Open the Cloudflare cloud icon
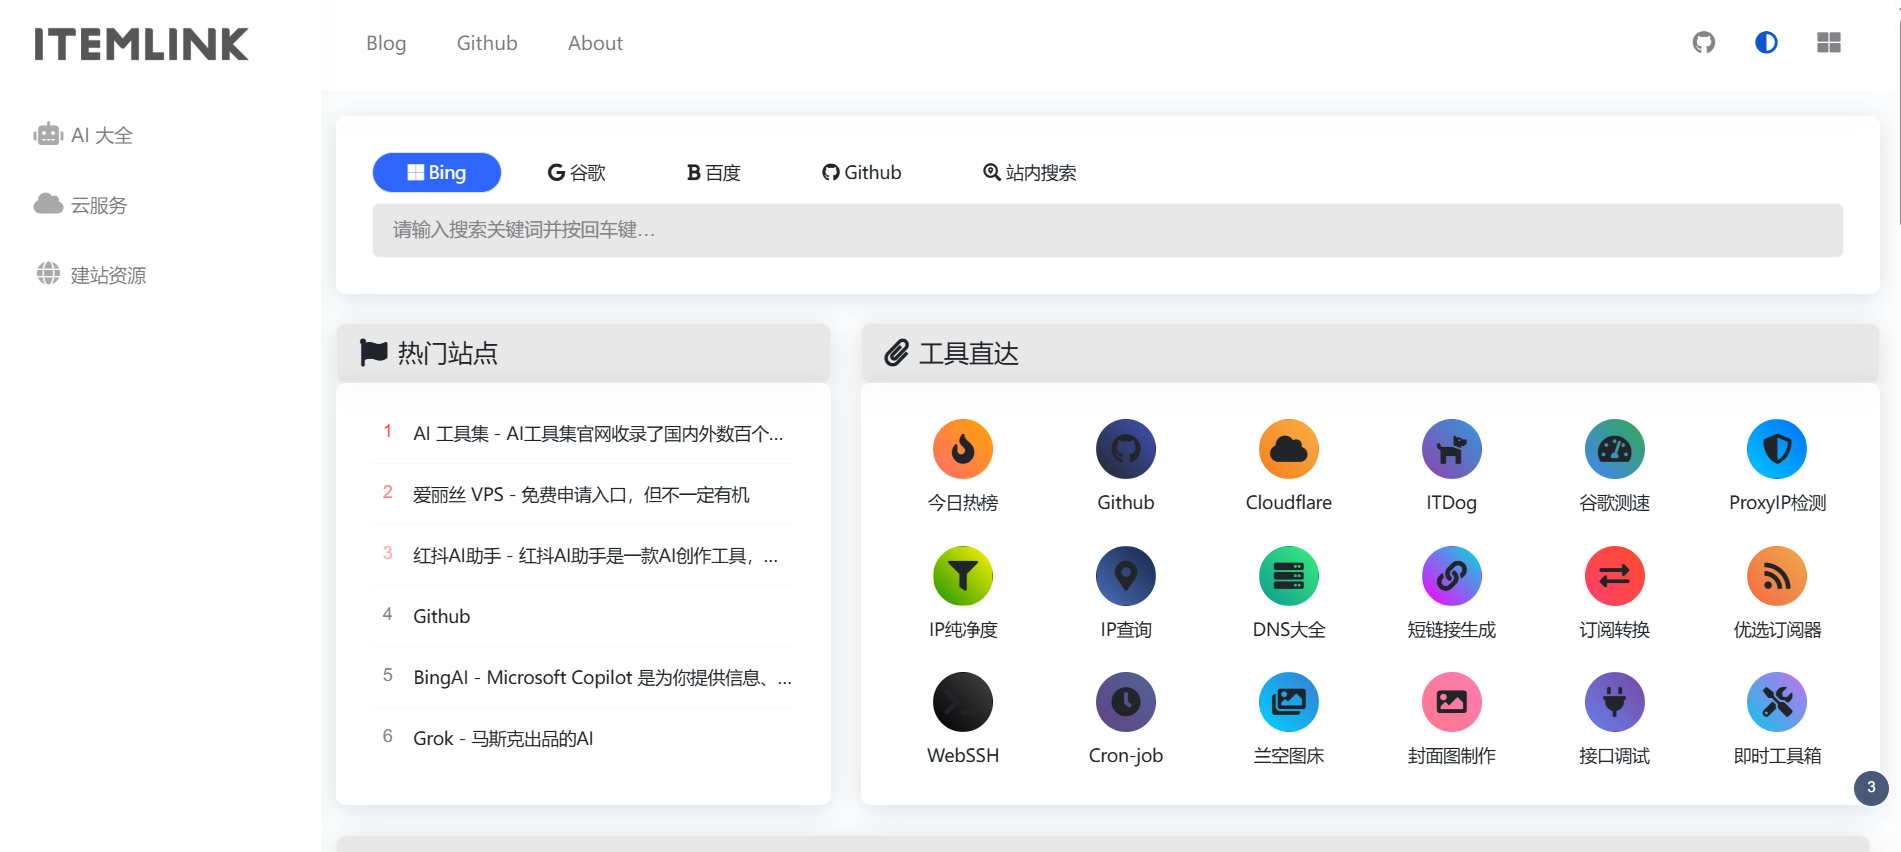The image size is (1901, 852). (x=1288, y=449)
